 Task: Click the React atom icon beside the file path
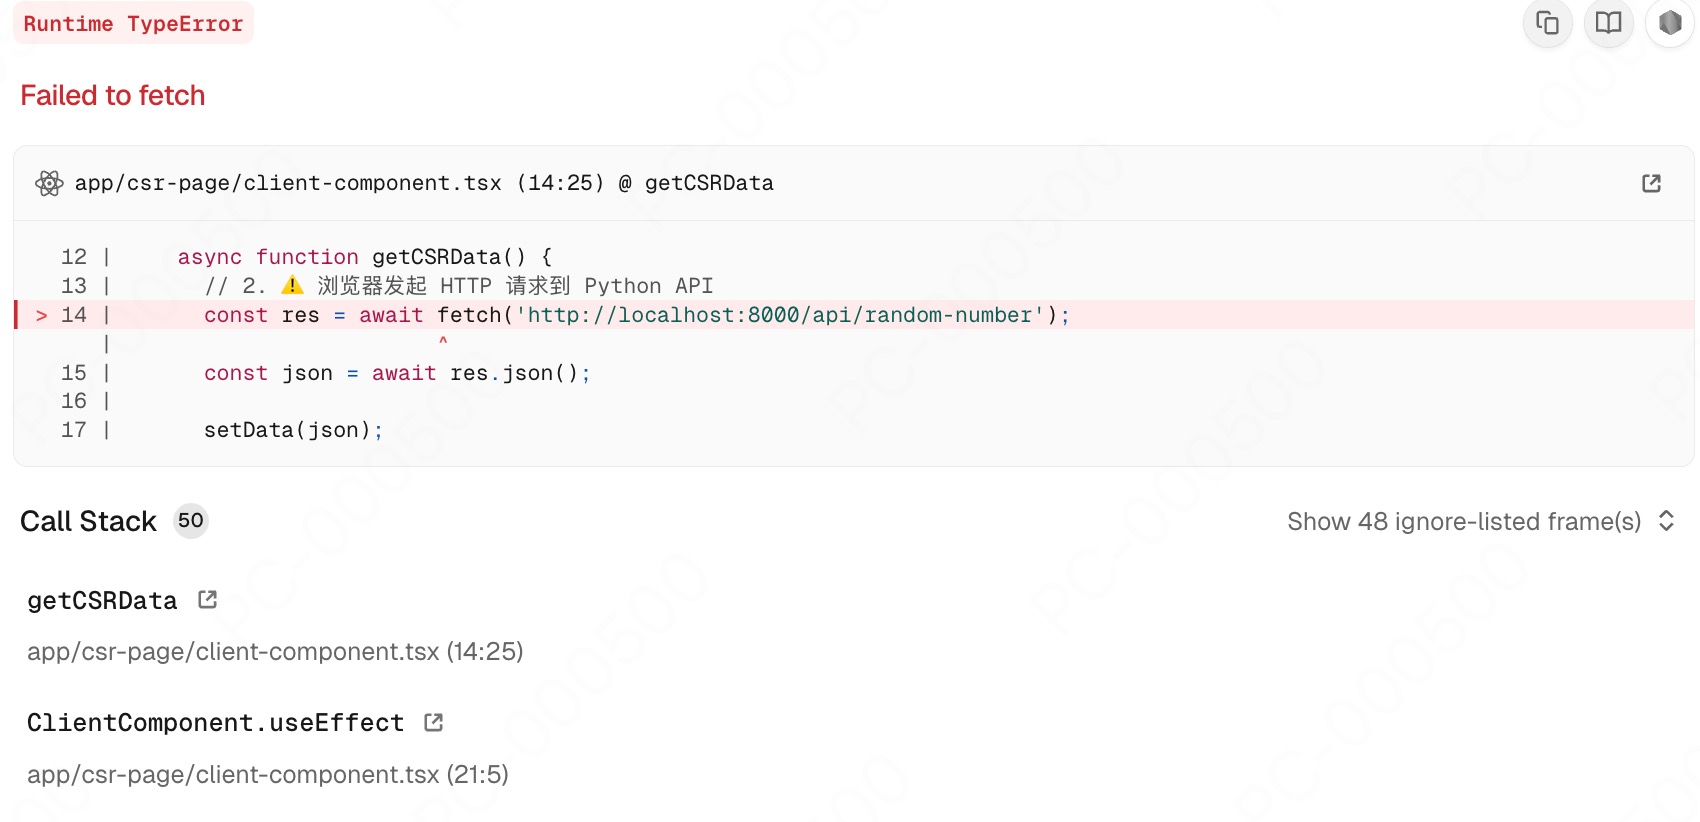[49, 183]
